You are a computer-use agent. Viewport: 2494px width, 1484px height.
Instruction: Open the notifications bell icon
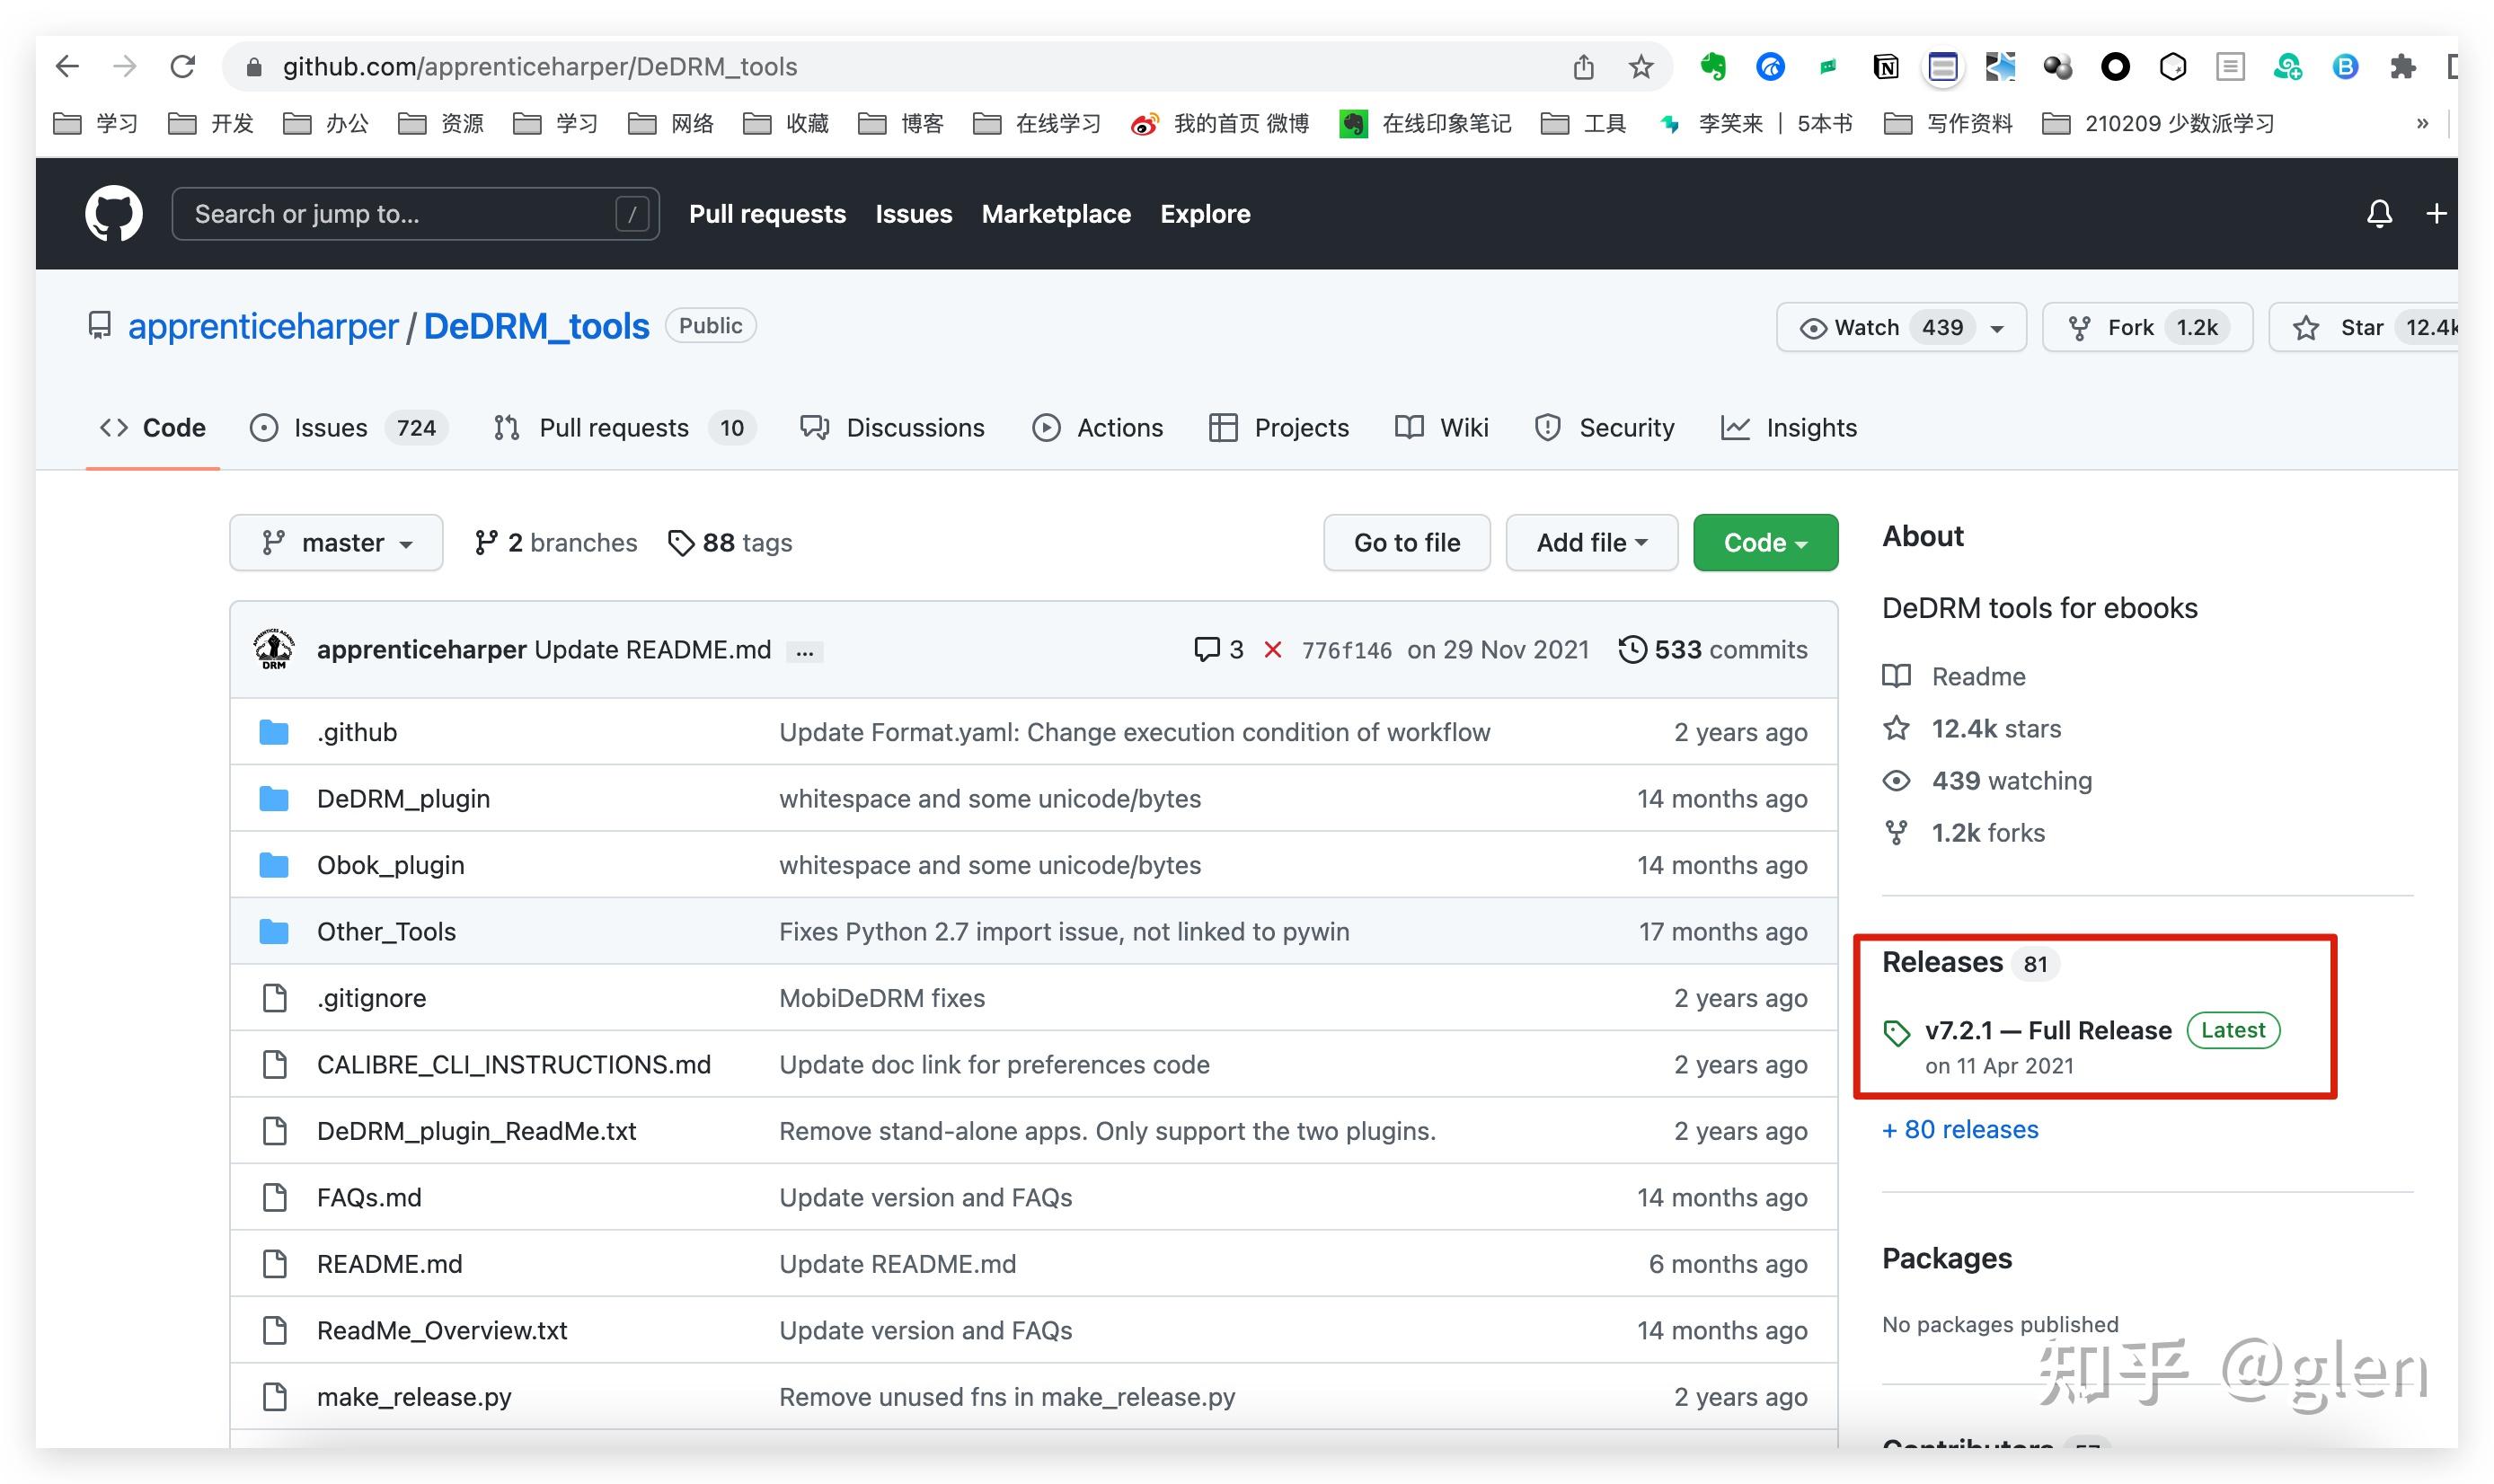pos(2379,213)
